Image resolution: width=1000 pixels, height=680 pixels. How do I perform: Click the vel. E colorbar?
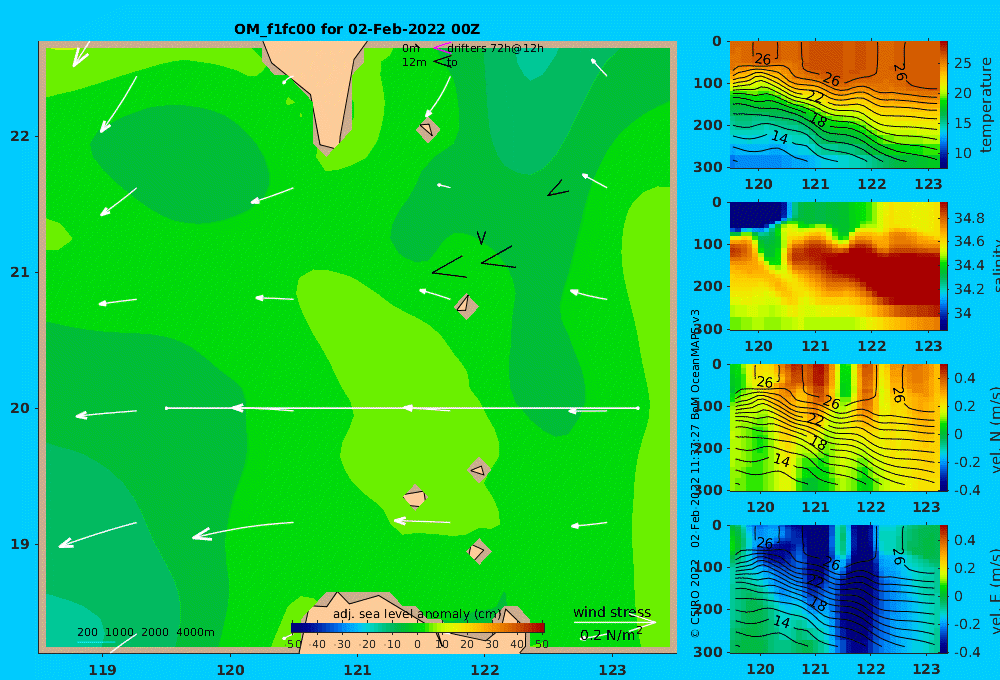944,589
